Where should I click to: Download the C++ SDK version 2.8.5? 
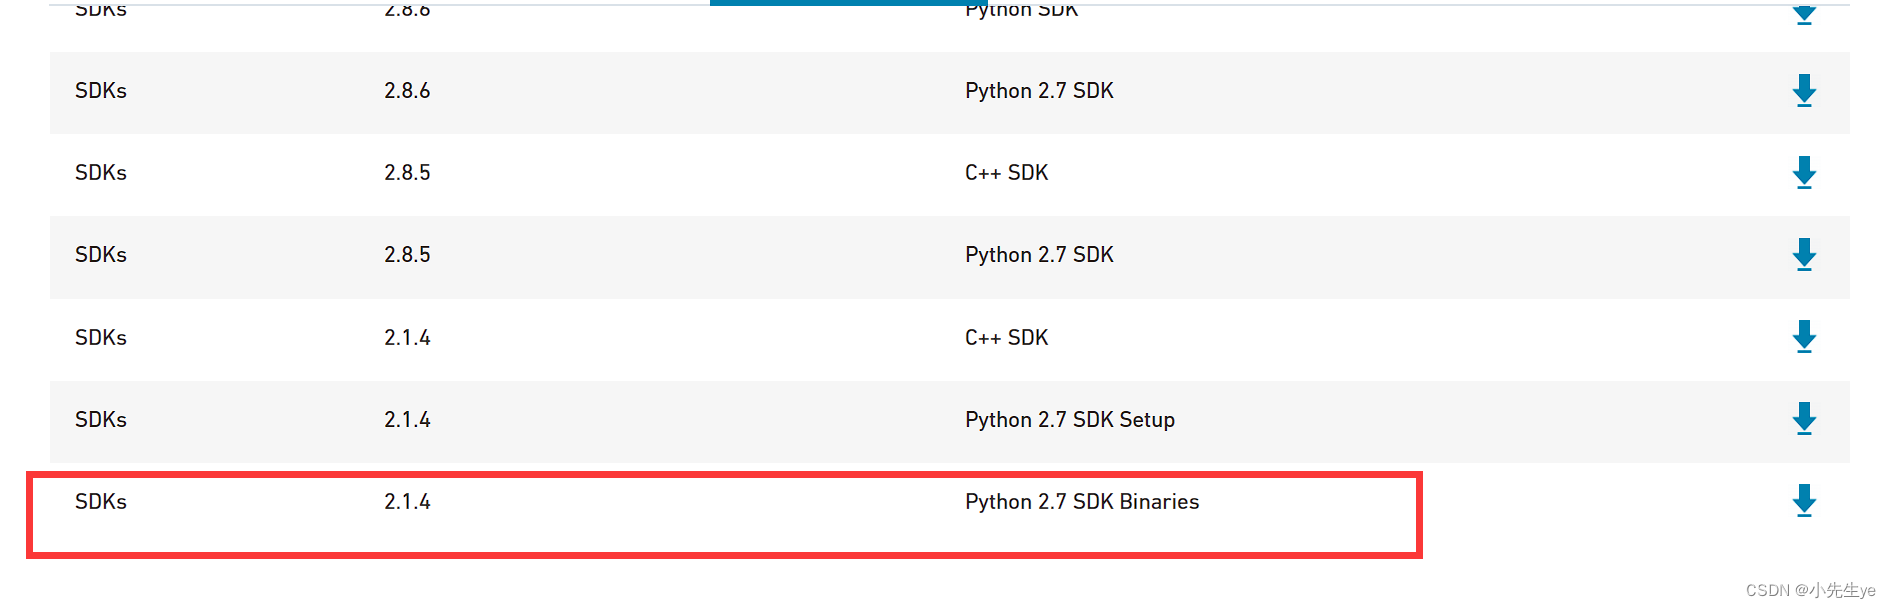click(x=1804, y=173)
